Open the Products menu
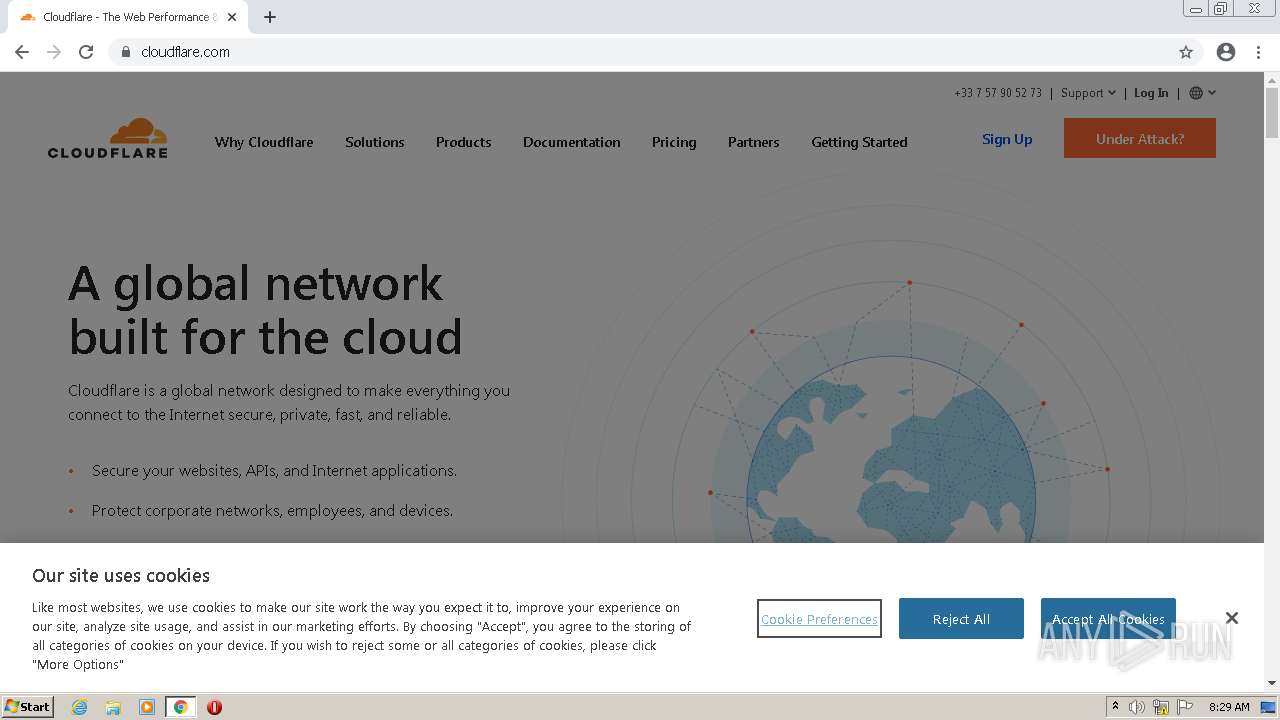The height and width of the screenshot is (720, 1280). (464, 142)
